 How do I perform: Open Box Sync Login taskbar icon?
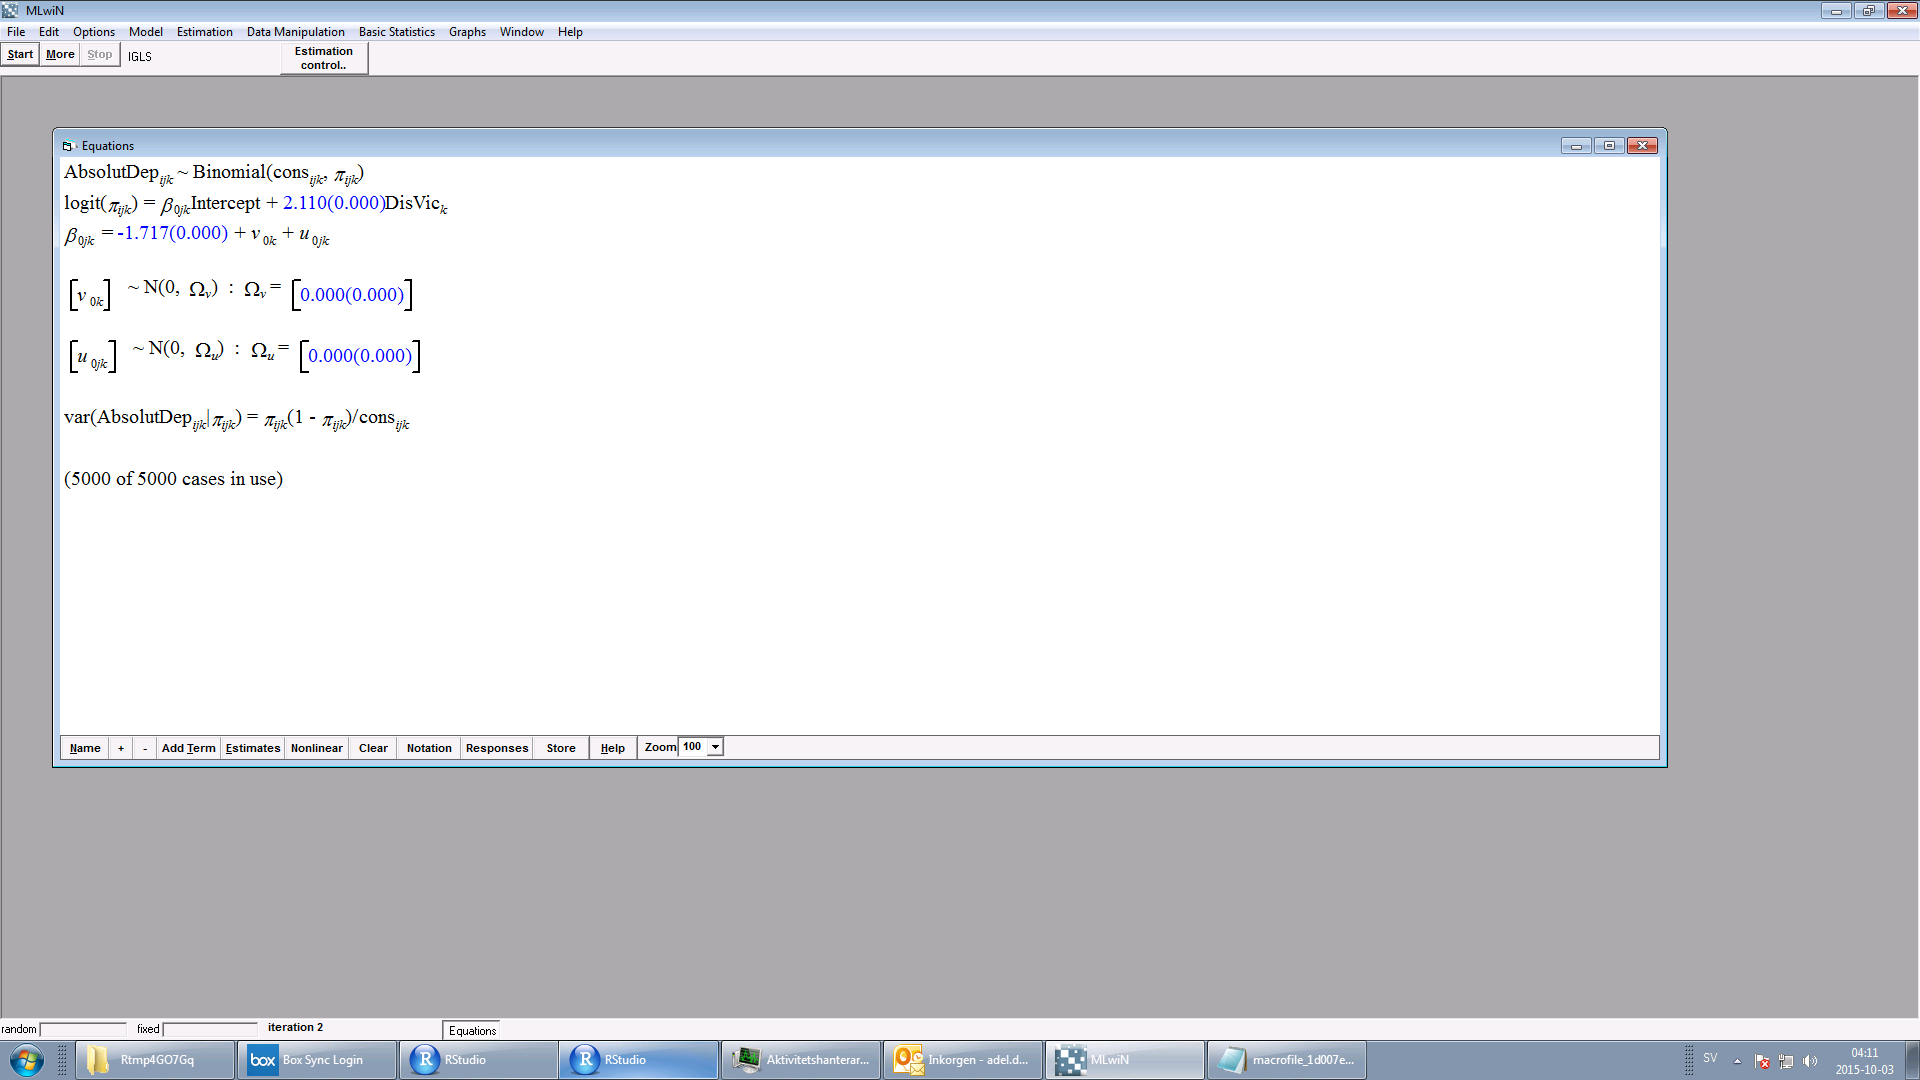point(318,1060)
